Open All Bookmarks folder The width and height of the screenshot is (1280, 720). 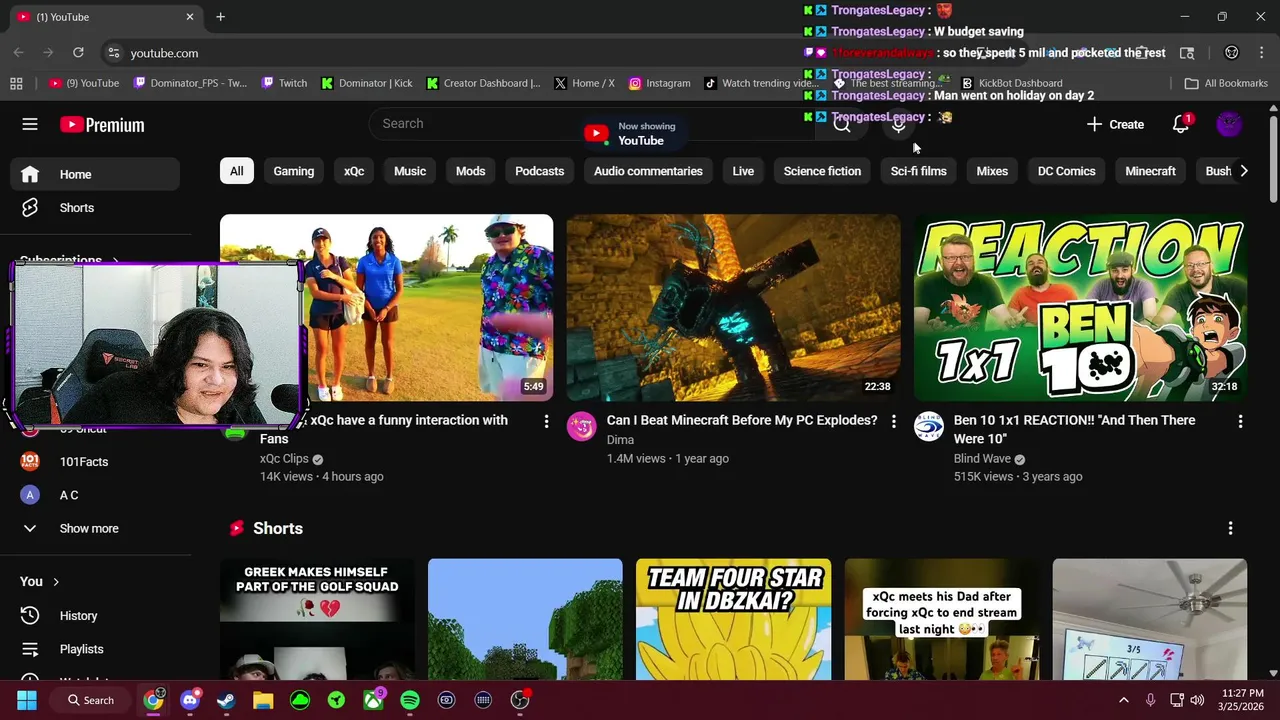tap(1226, 83)
